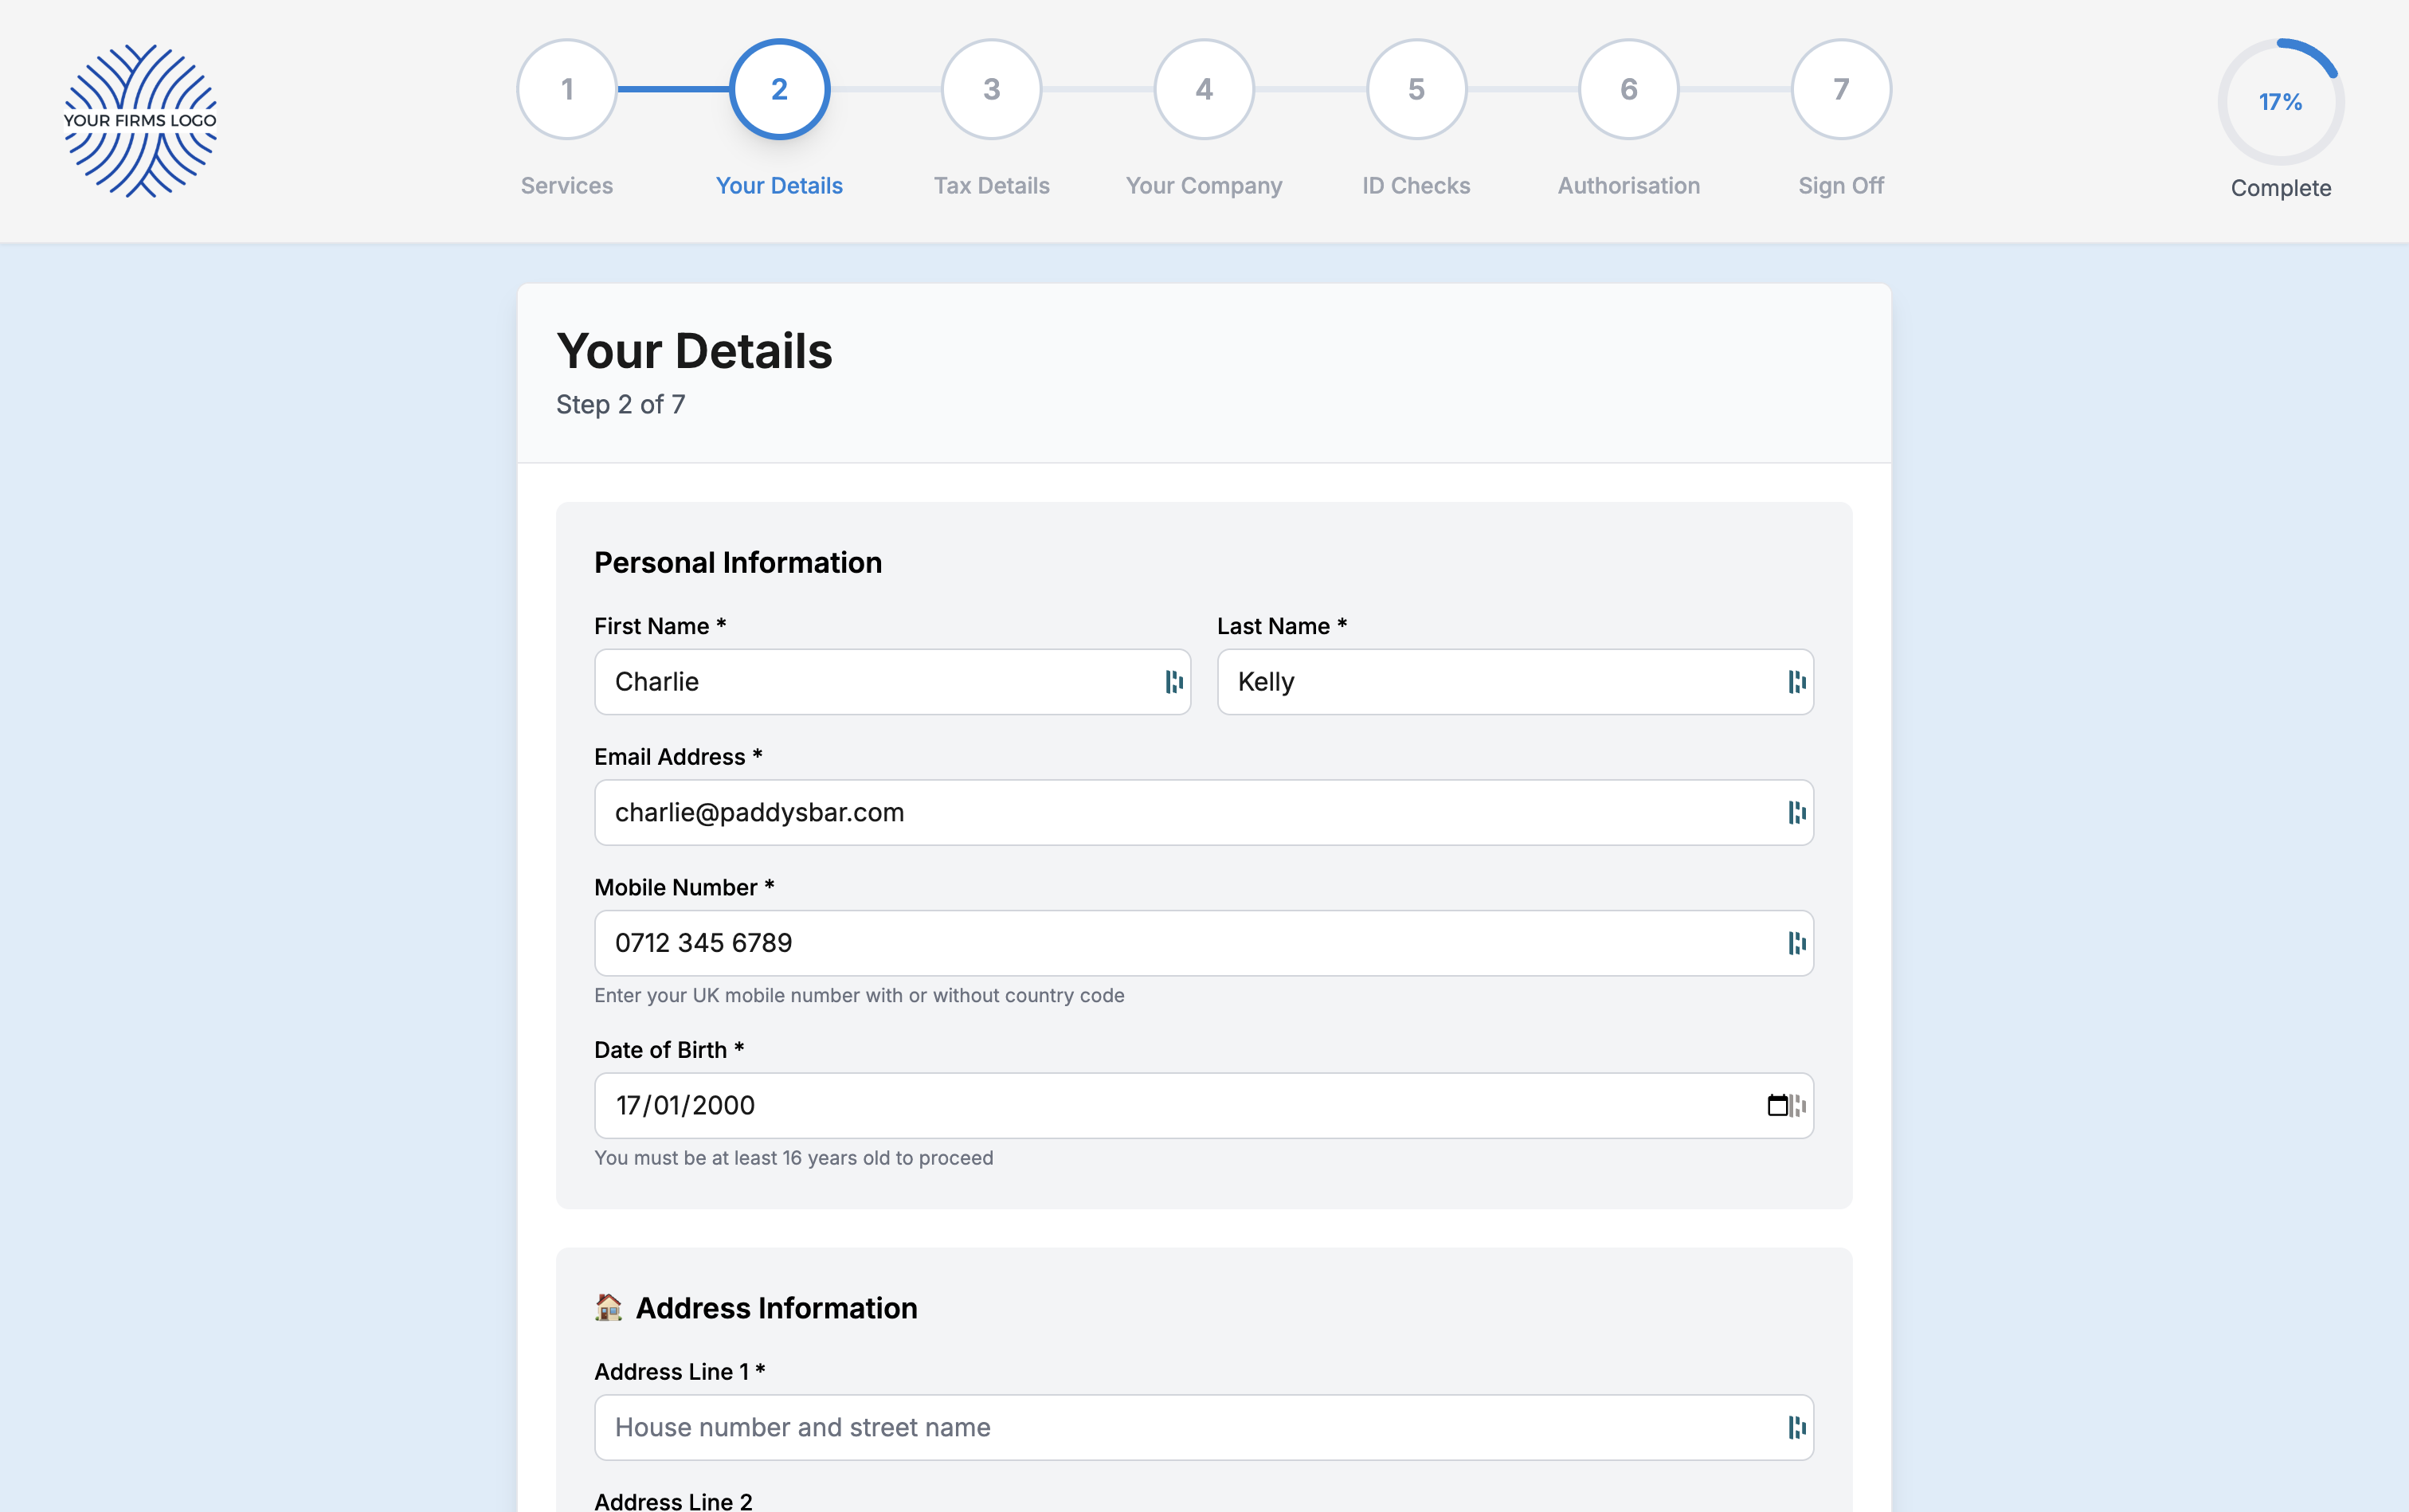Open step 5 ID Checks
Image resolution: width=2409 pixels, height=1512 pixels.
(x=1415, y=90)
